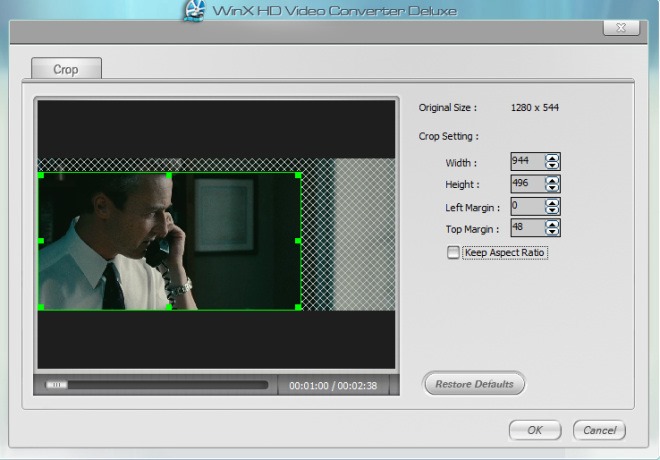Image resolution: width=660 pixels, height=460 pixels.
Task: Decrease the Top Margin with down arrow
Action: [552, 231]
